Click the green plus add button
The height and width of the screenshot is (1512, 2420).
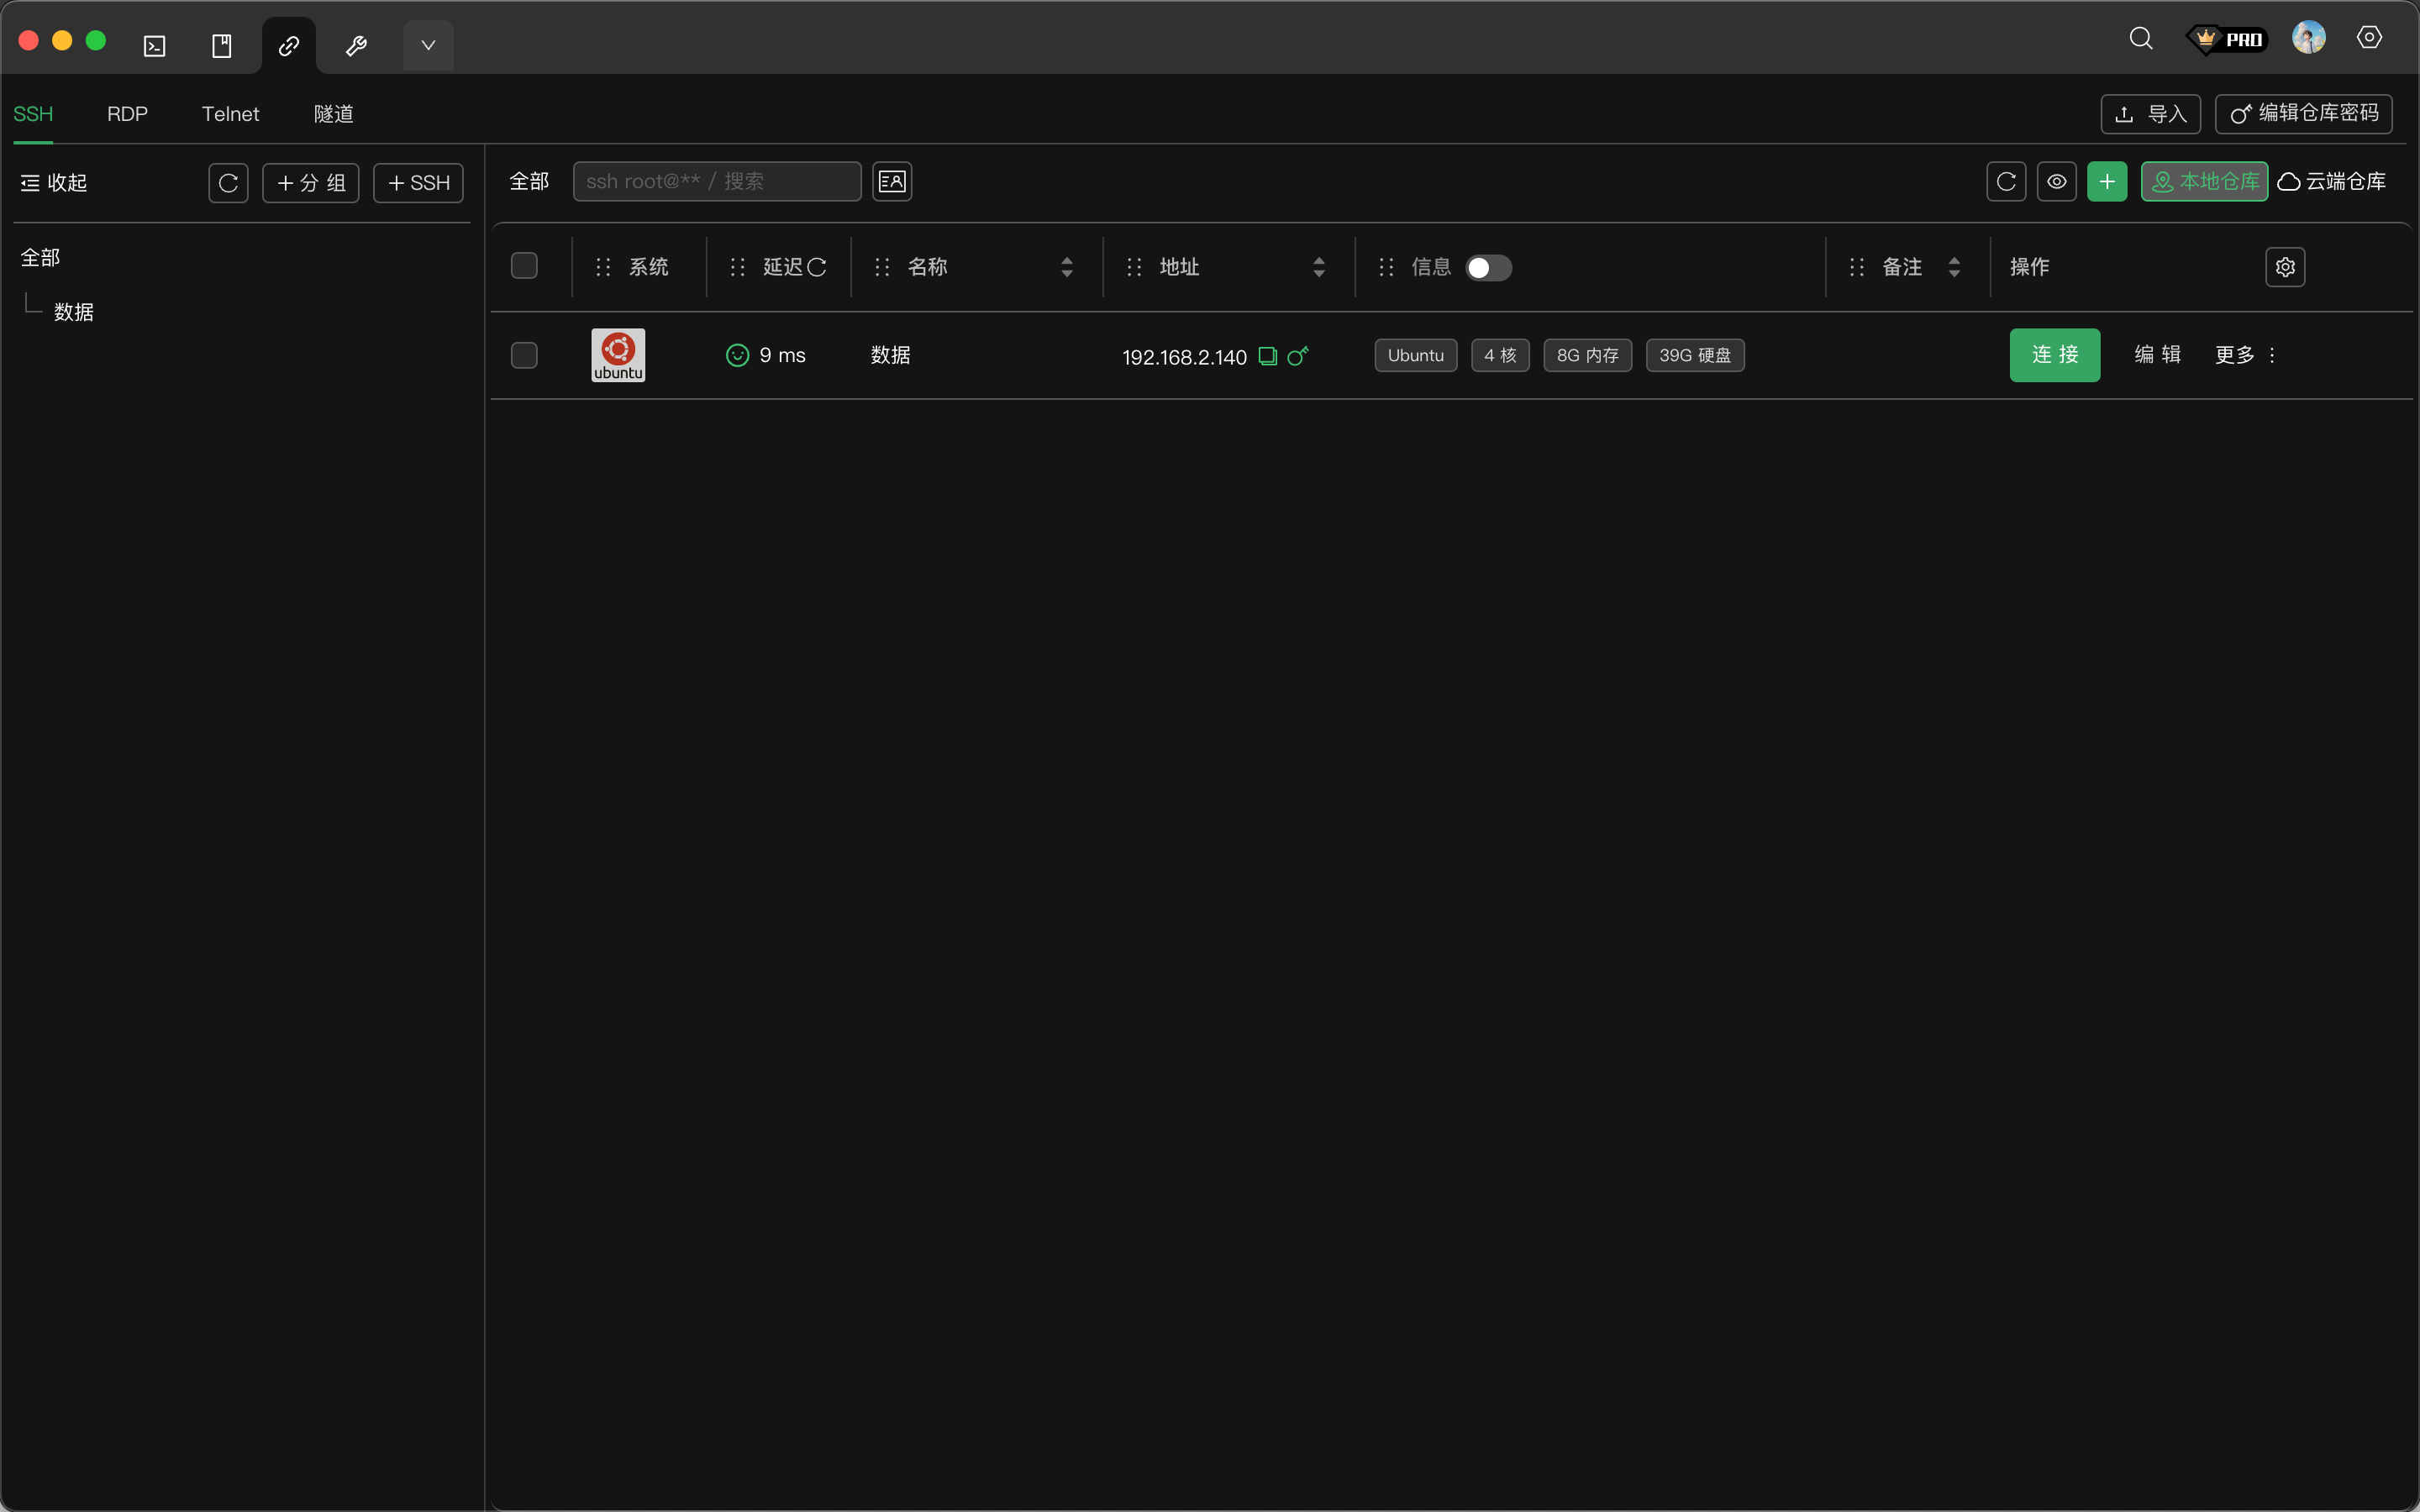(2106, 182)
